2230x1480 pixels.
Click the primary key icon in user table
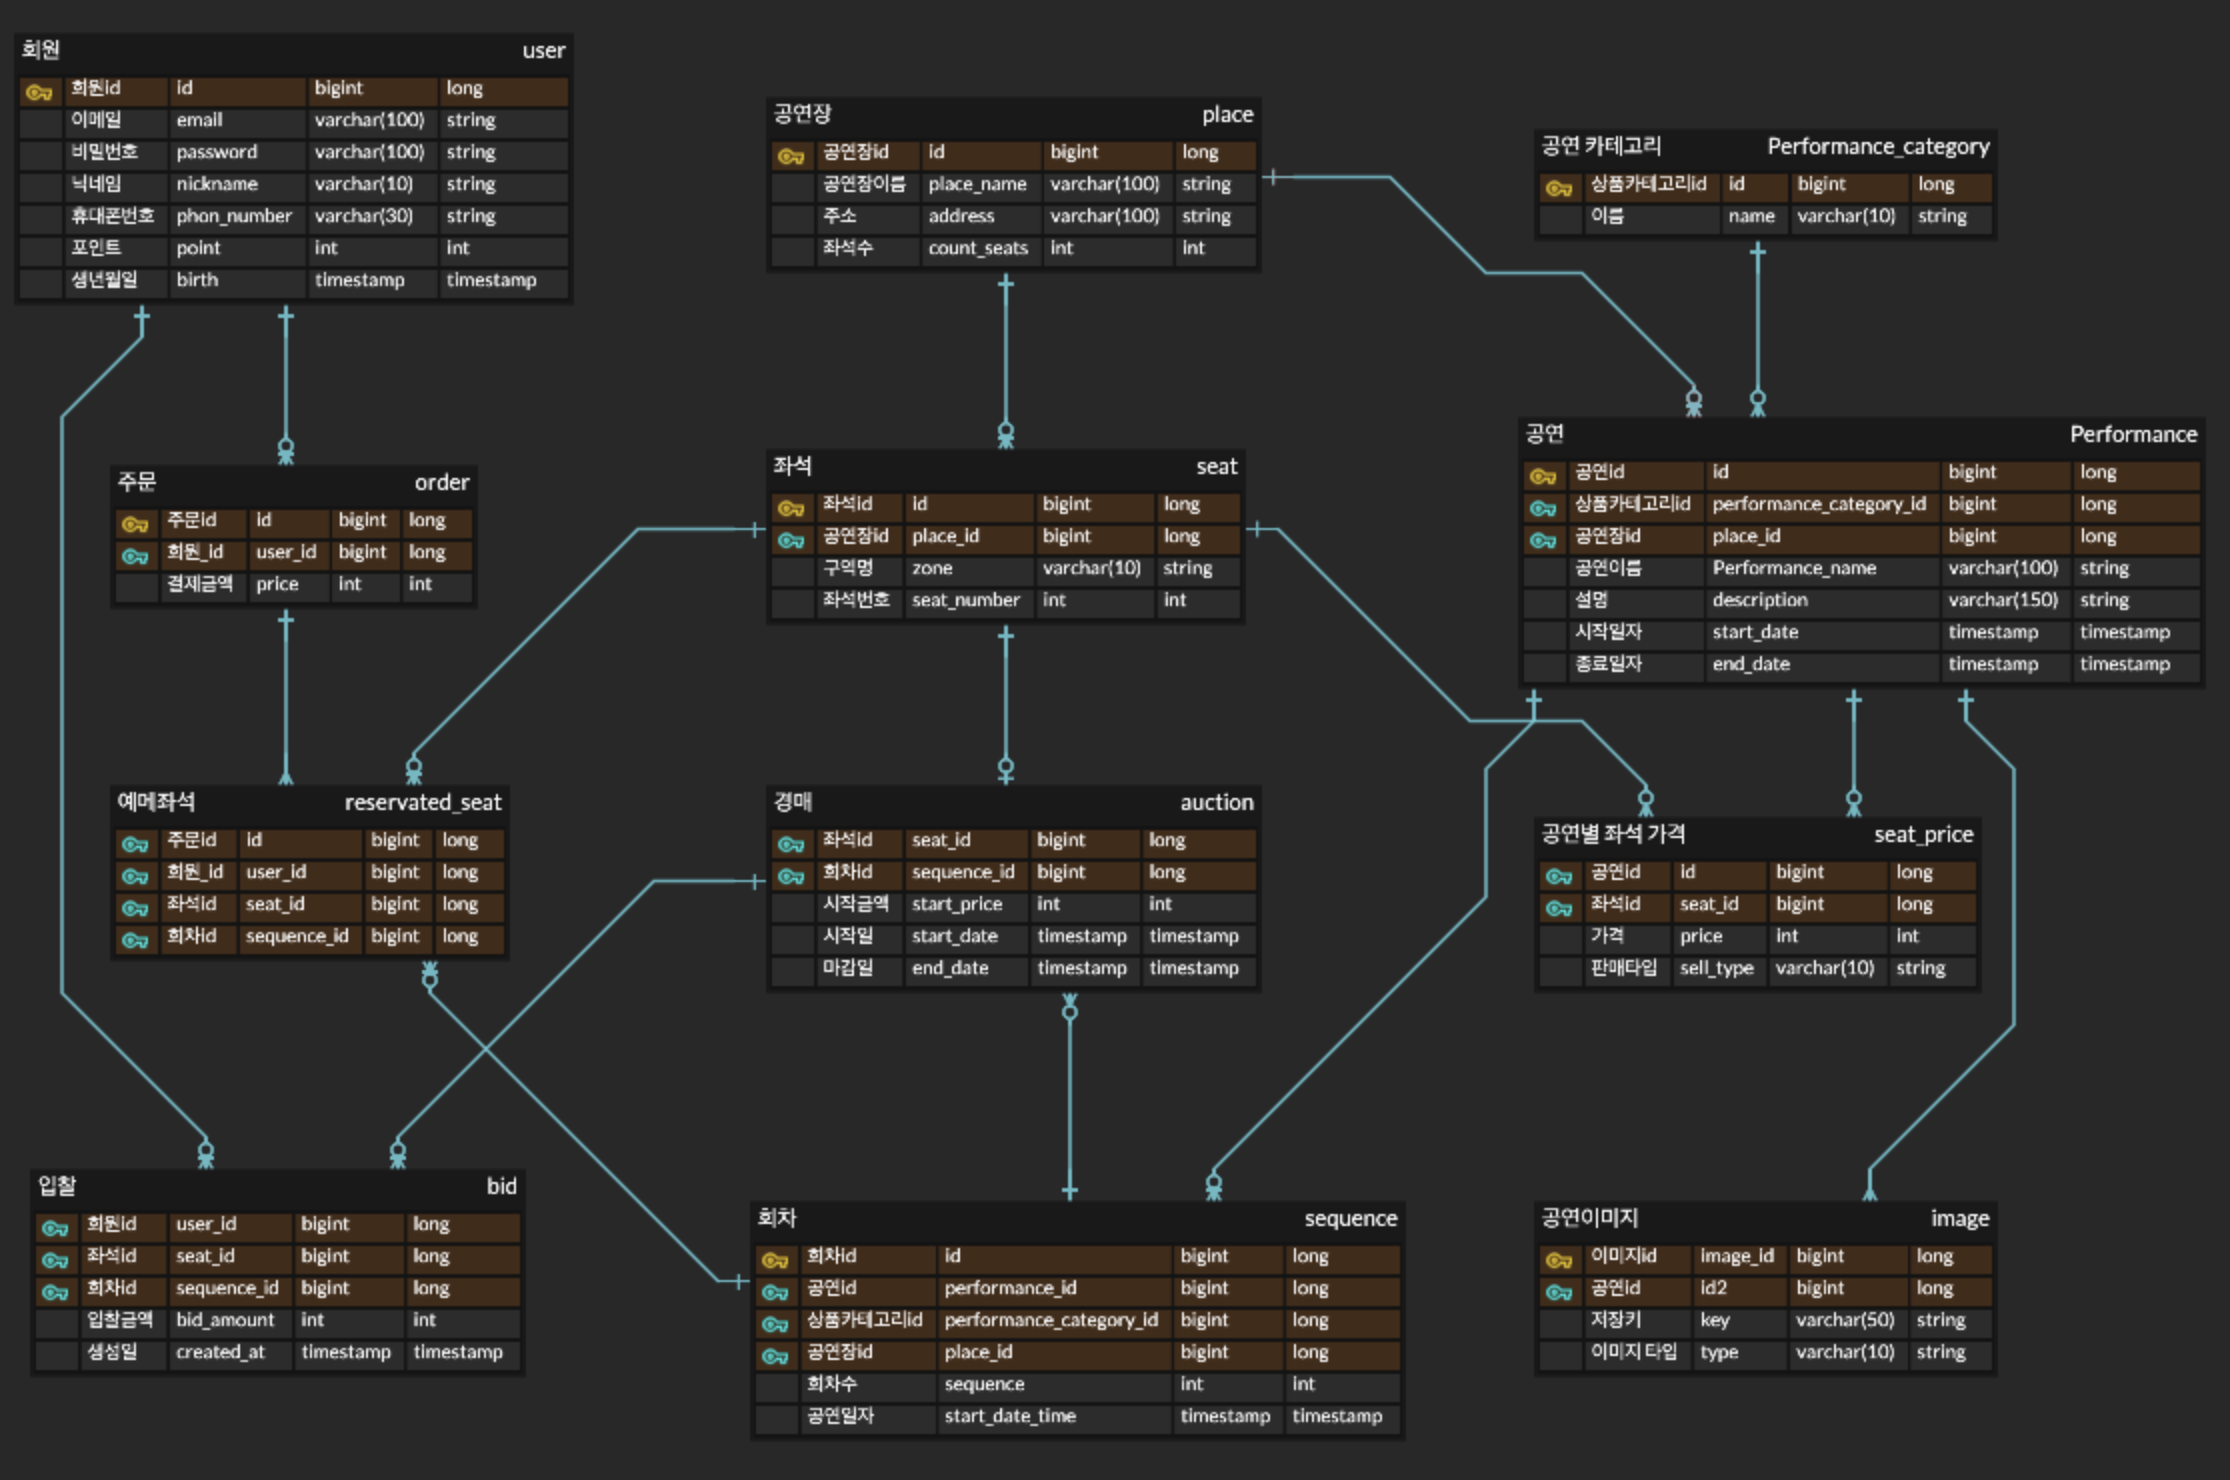(39, 92)
